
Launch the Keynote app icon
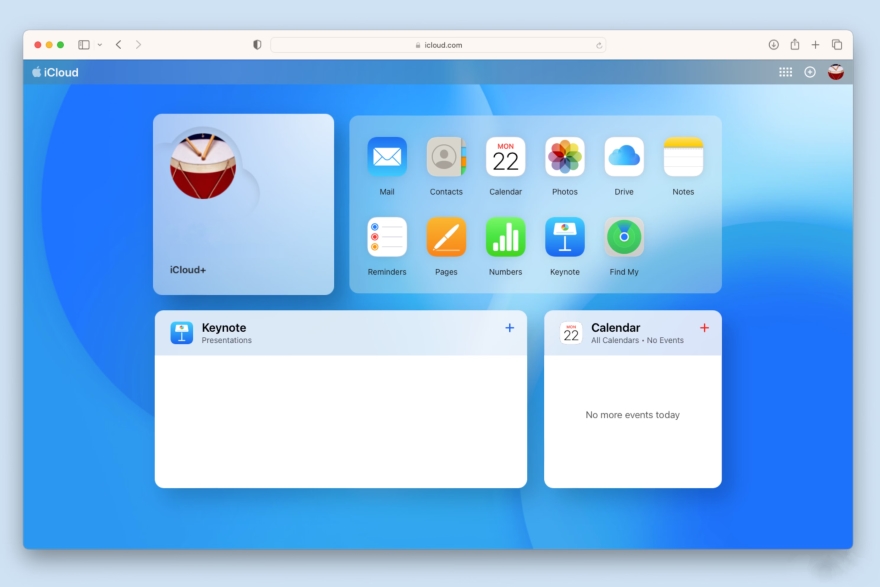tap(564, 238)
